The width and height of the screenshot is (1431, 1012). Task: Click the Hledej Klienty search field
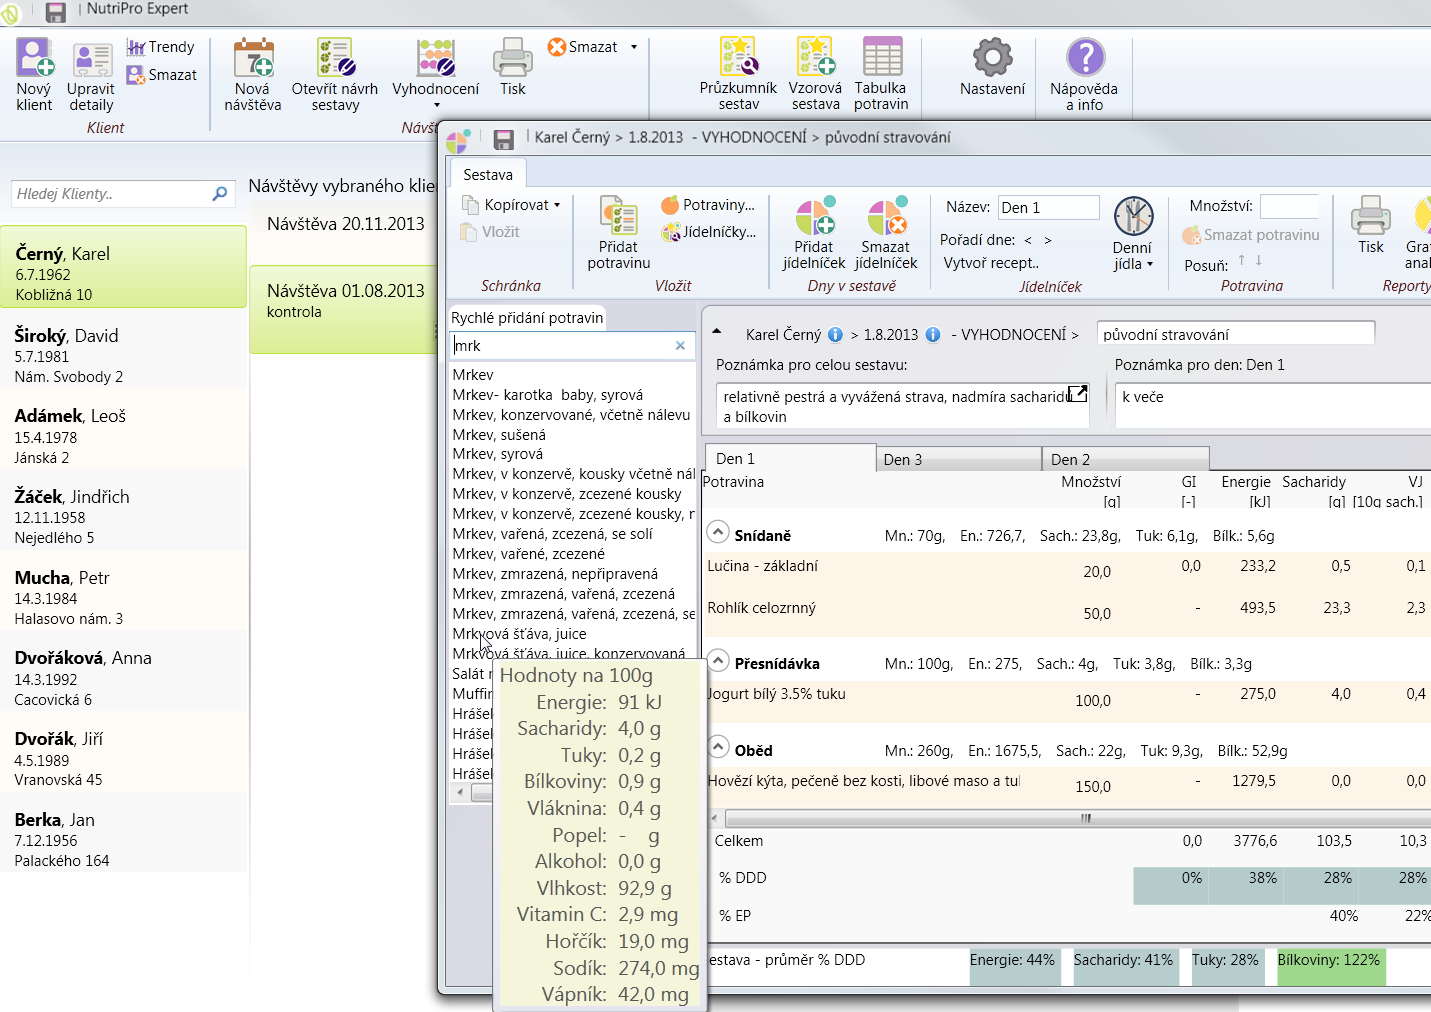tap(112, 194)
